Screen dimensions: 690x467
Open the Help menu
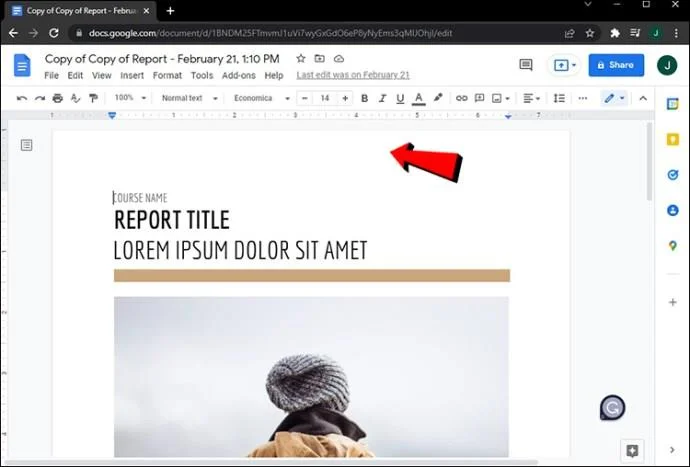pyautogui.click(x=274, y=75)
